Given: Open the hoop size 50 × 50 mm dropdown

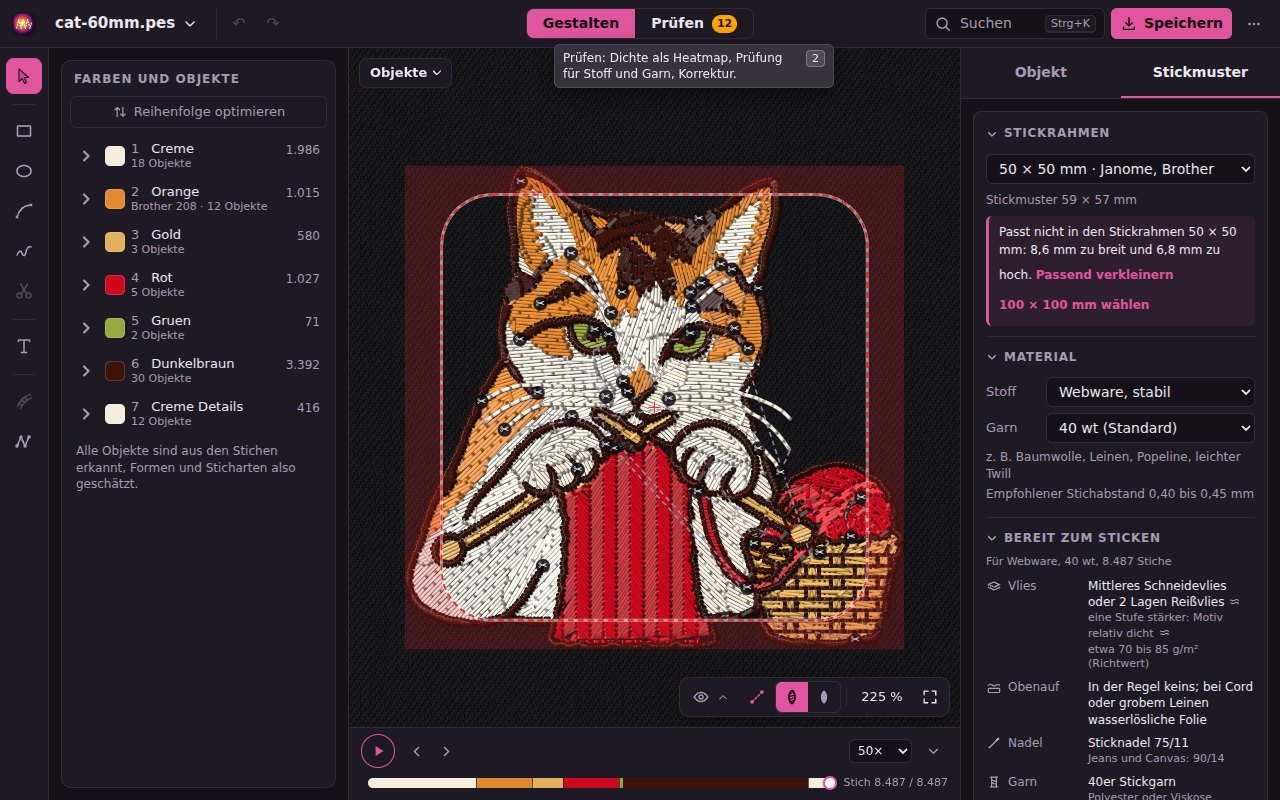Looking at the screenshot, I should click(x=1120, y=169).
